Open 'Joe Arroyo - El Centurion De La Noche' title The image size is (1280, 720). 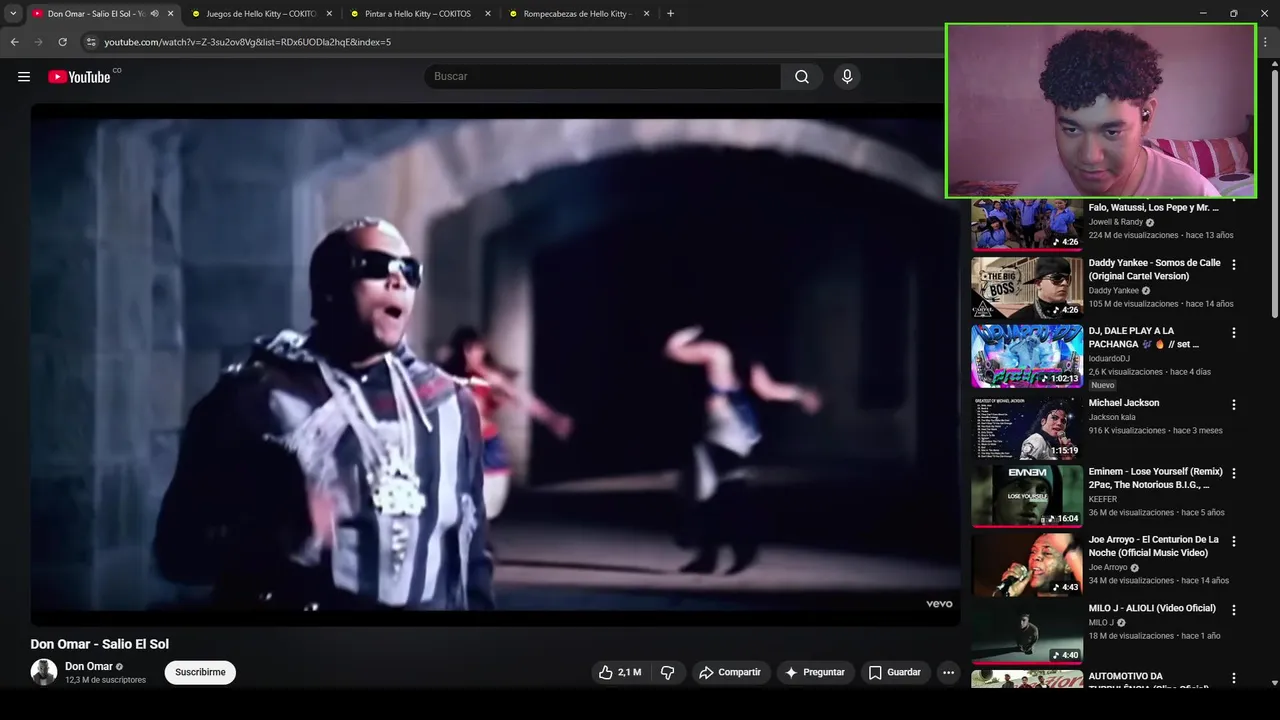pyautogui.click(x=1154, y=546)
